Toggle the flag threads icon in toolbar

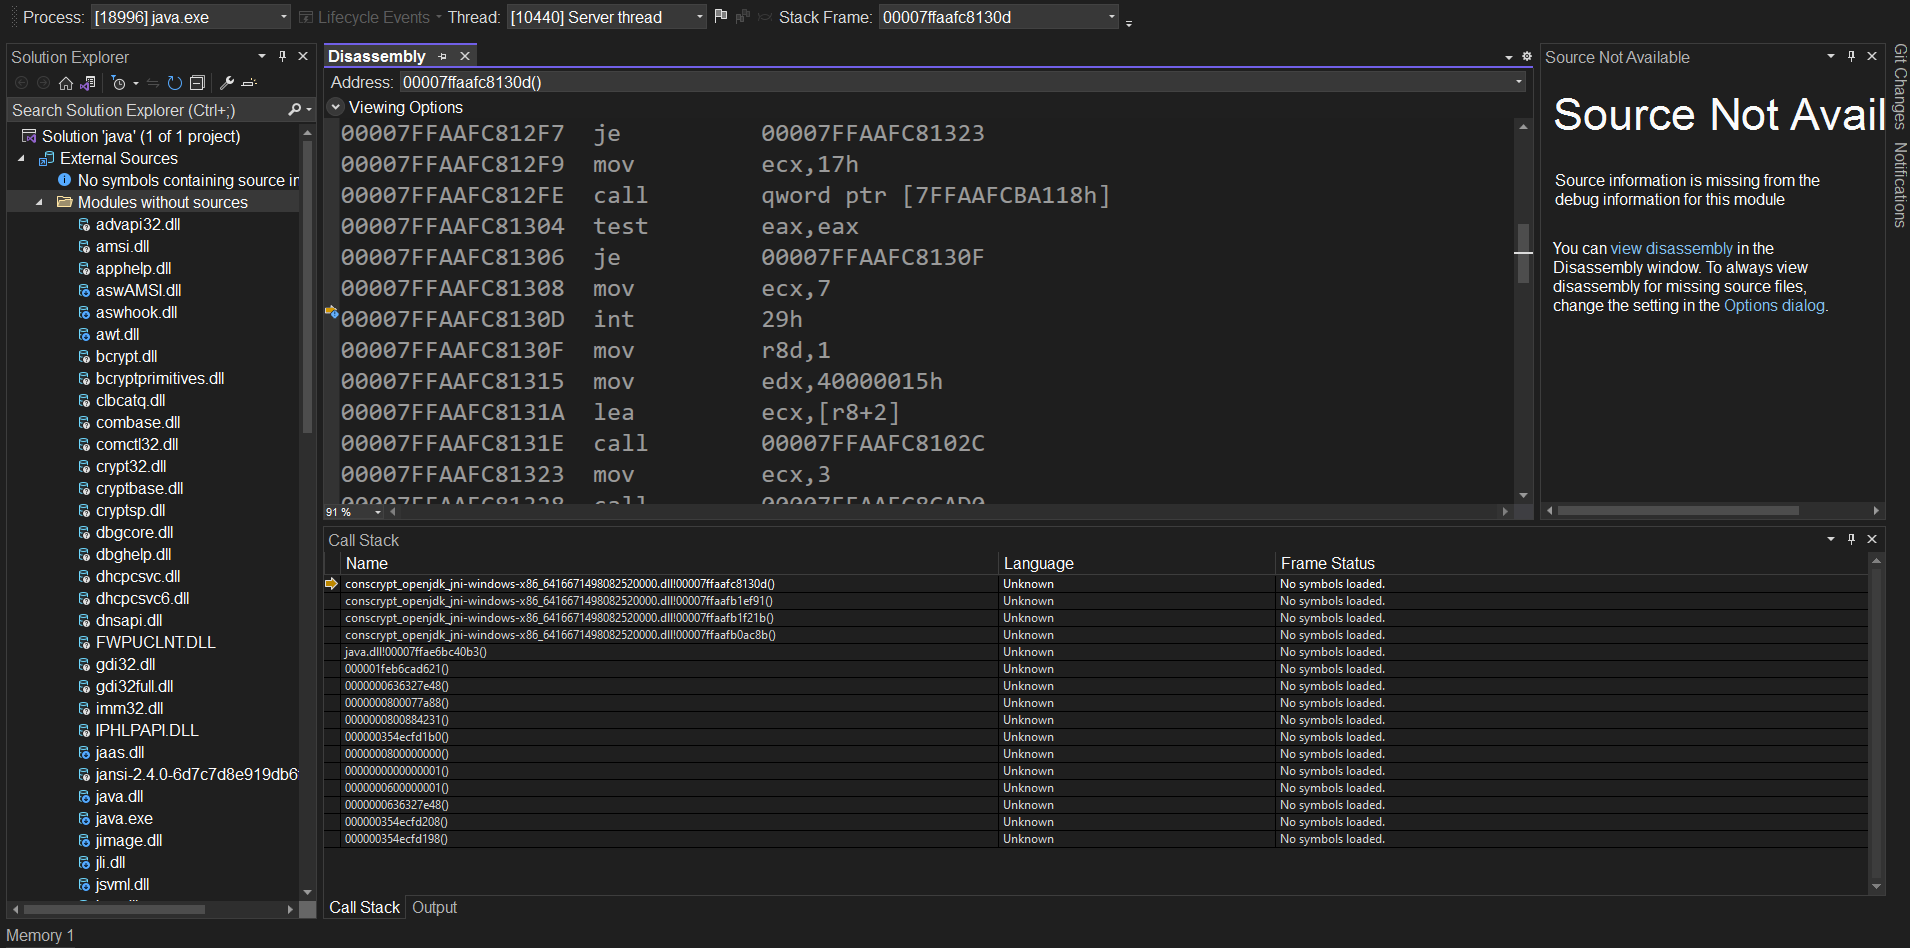(x=719, y=16)
